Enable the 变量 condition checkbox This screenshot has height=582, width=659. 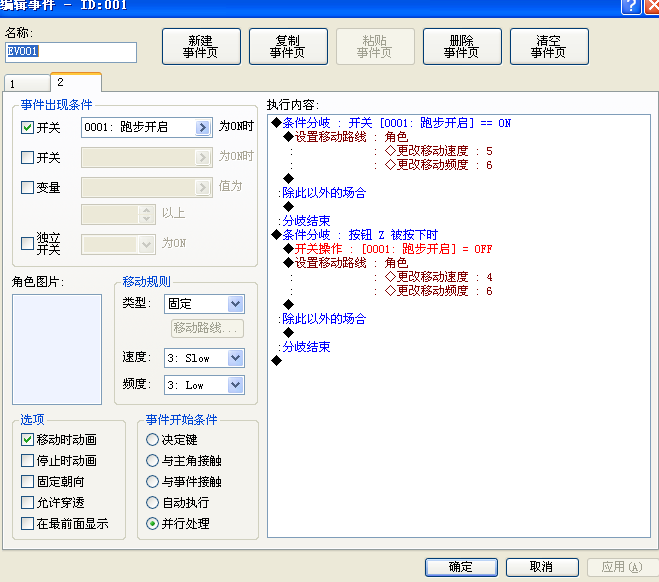27,187
